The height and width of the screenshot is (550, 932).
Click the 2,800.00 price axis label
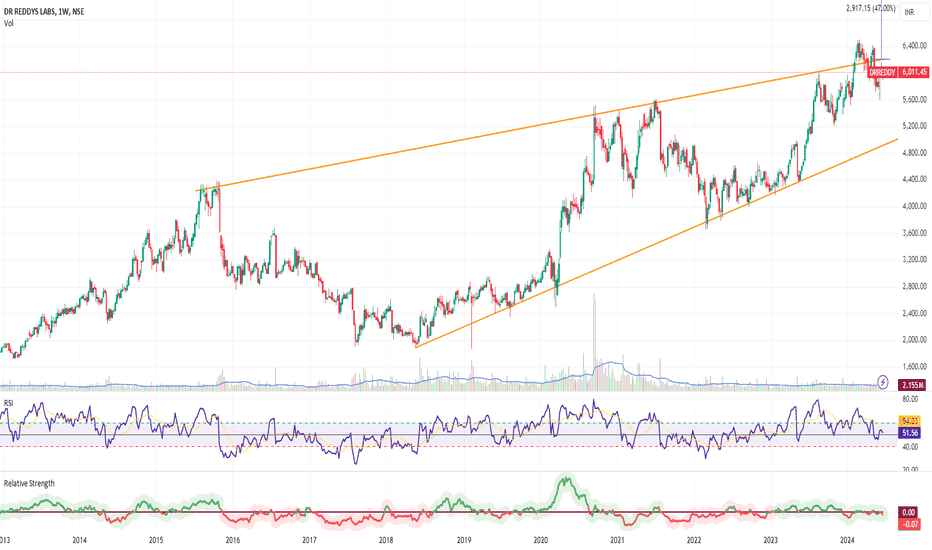click(914, 287)
